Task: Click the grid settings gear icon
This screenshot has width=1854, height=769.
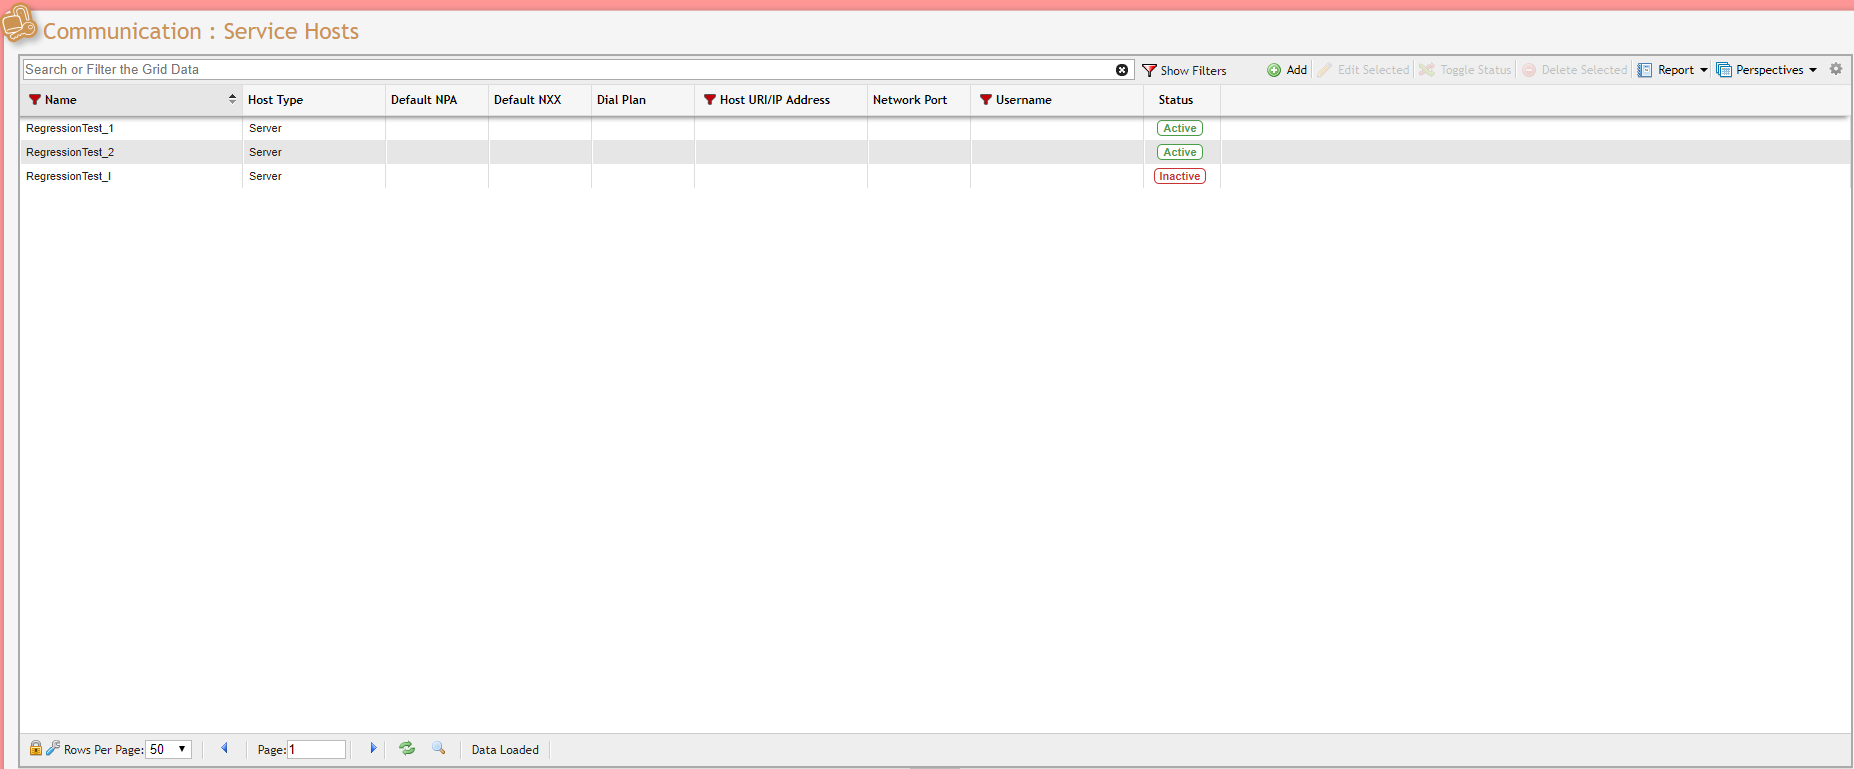Action: click(1836, 69)
